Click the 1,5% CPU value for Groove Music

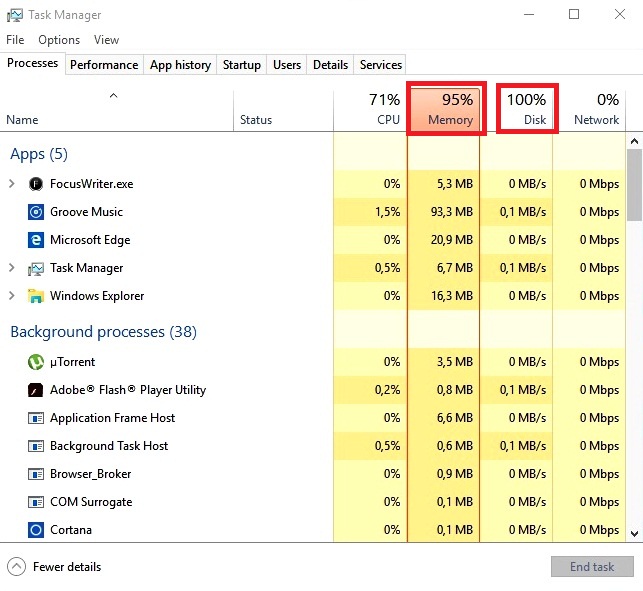[388, 212]
